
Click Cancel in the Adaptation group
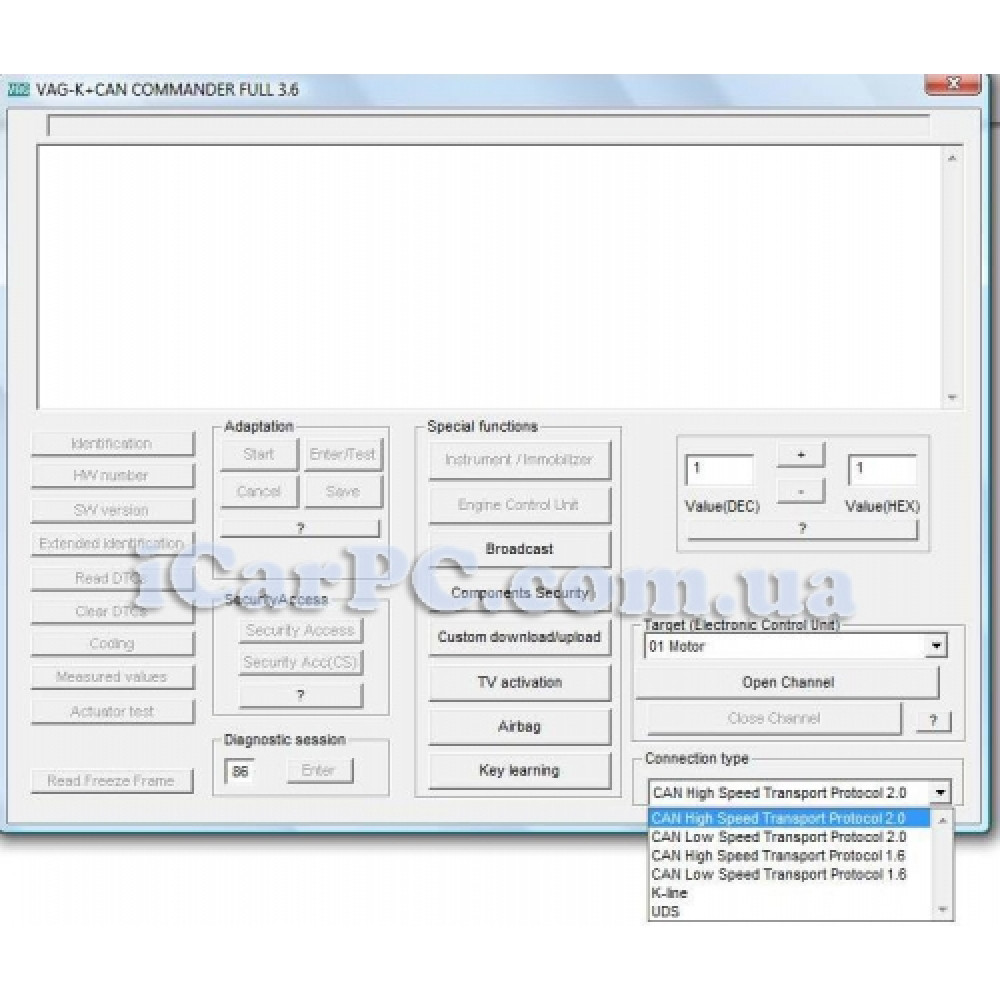click(x=259, y=491)
